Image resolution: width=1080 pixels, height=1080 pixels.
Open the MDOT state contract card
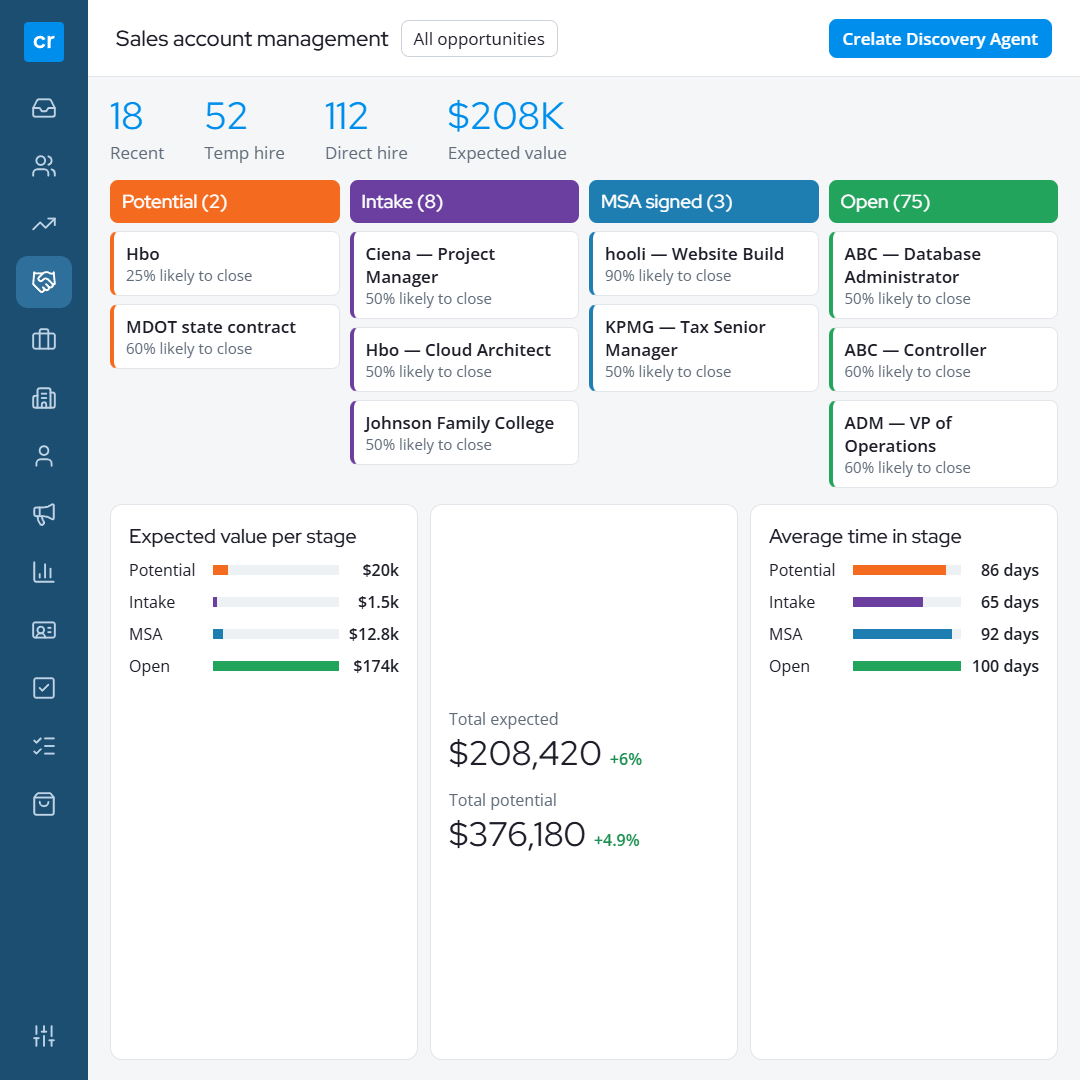point(225,337)
